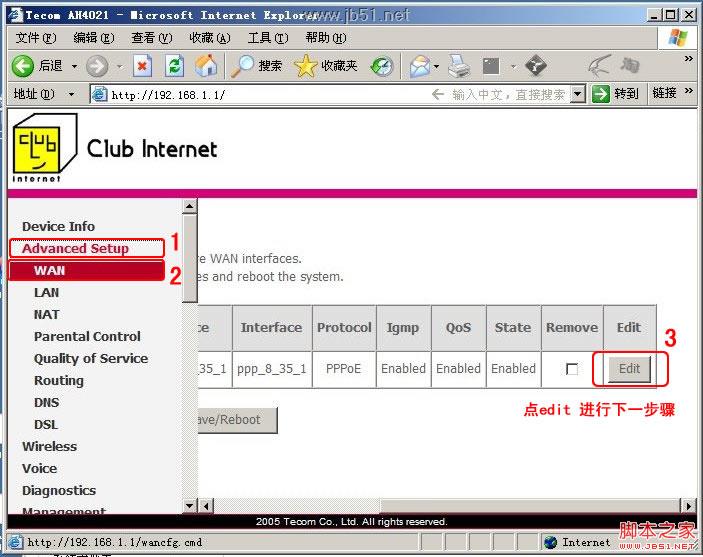Click the green Back arrow icon
This screenshot has height=557, width=703.
22,66
